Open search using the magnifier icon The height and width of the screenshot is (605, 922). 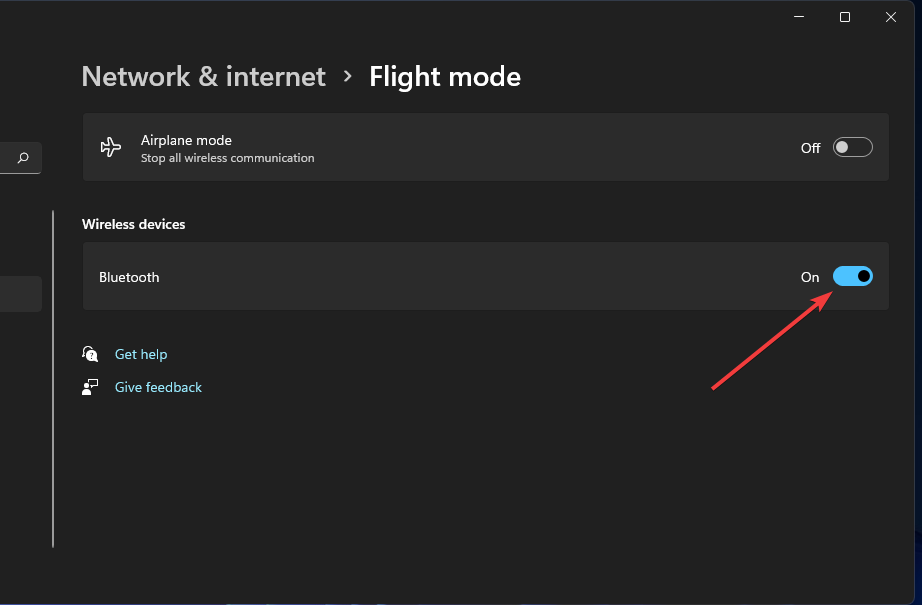(x=21, y=157)
